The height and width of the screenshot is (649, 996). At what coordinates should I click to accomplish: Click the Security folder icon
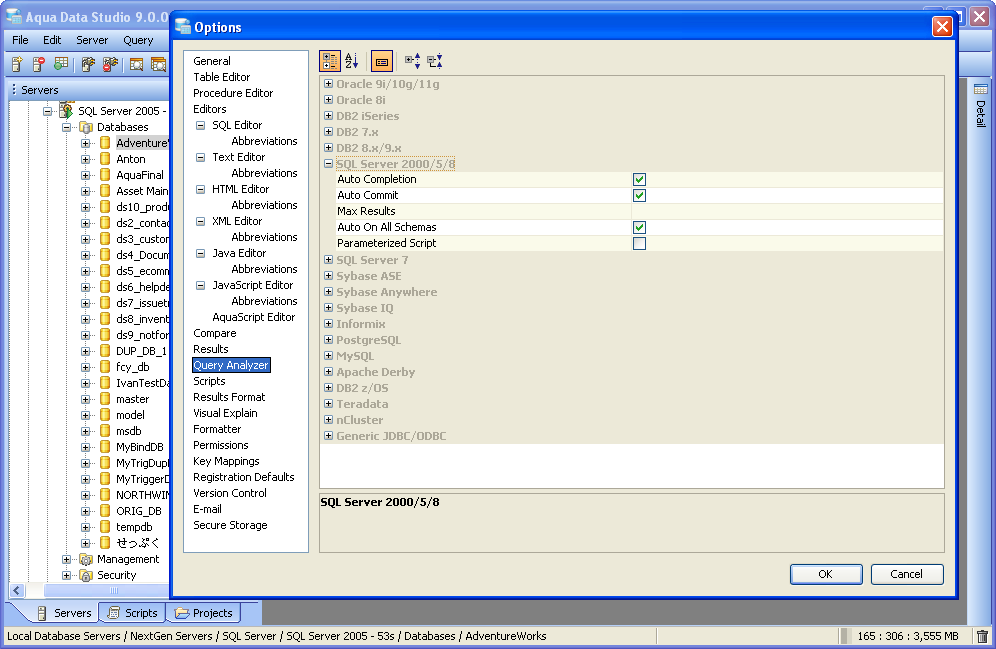(86, 575)
